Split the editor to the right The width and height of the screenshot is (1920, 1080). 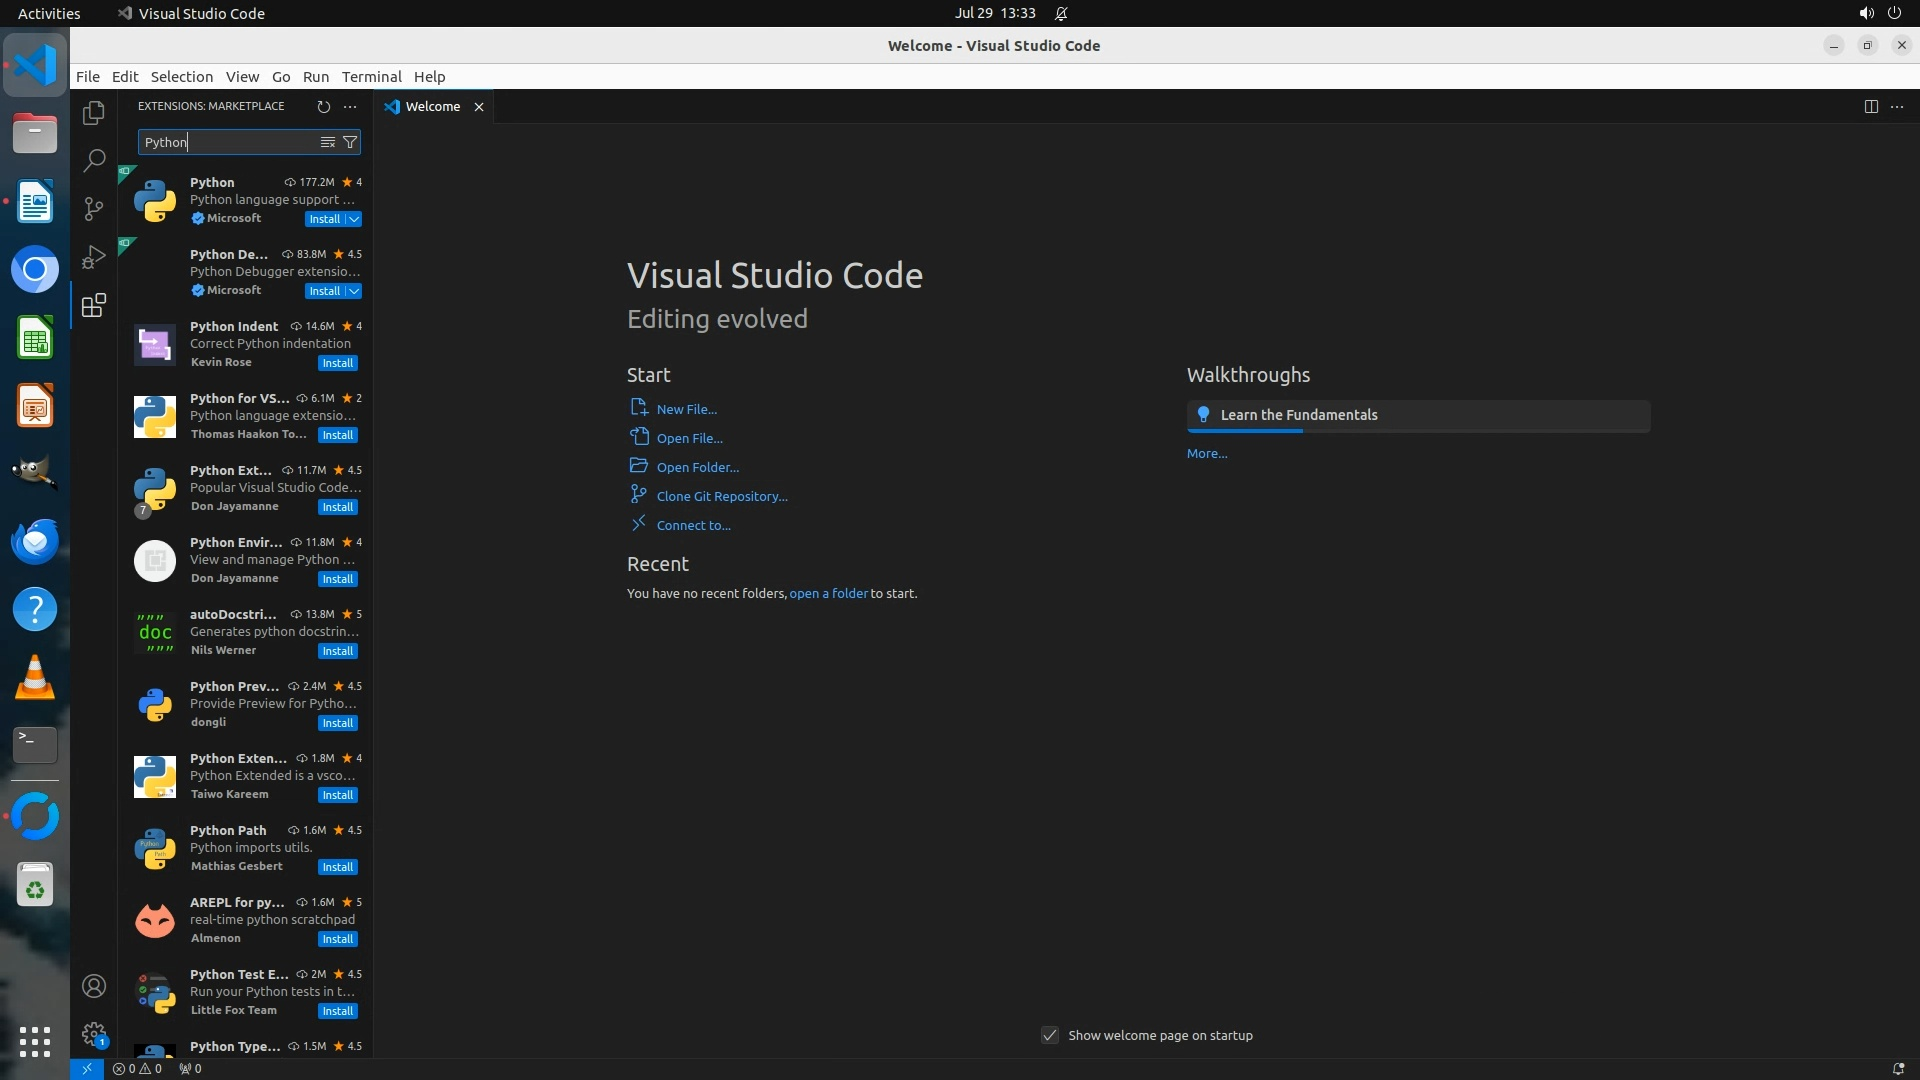coord(1870,106)
